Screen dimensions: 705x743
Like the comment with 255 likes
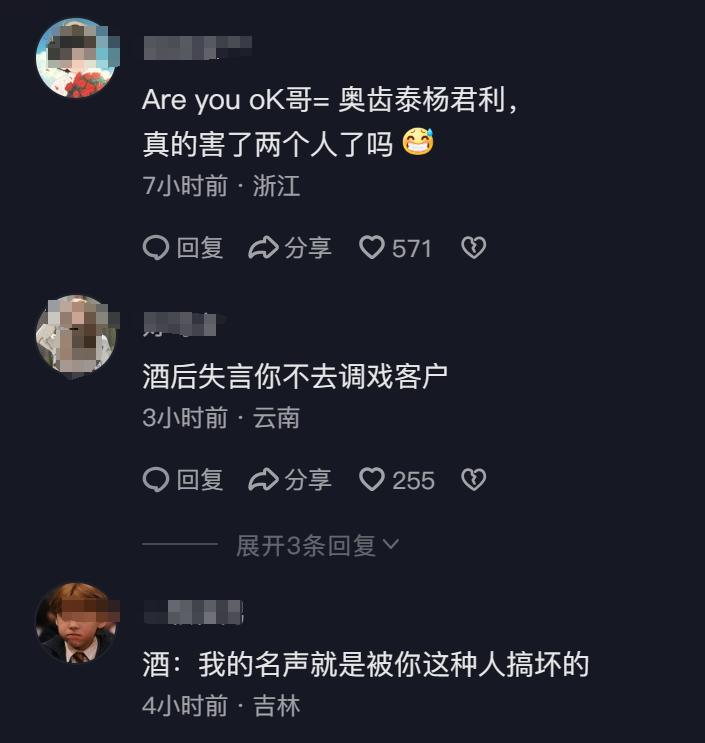(x=372, y=480)
